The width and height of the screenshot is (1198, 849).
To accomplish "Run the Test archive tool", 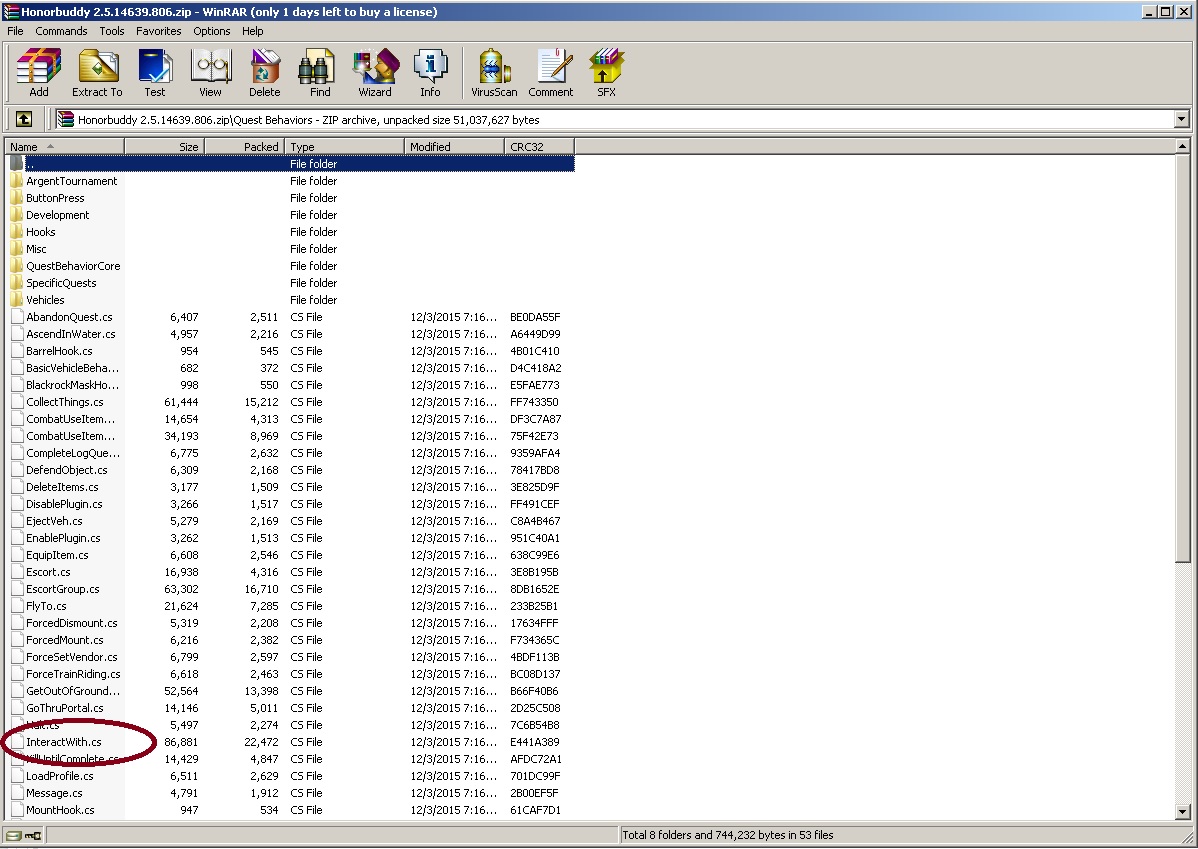I will (x=154, y=73).
